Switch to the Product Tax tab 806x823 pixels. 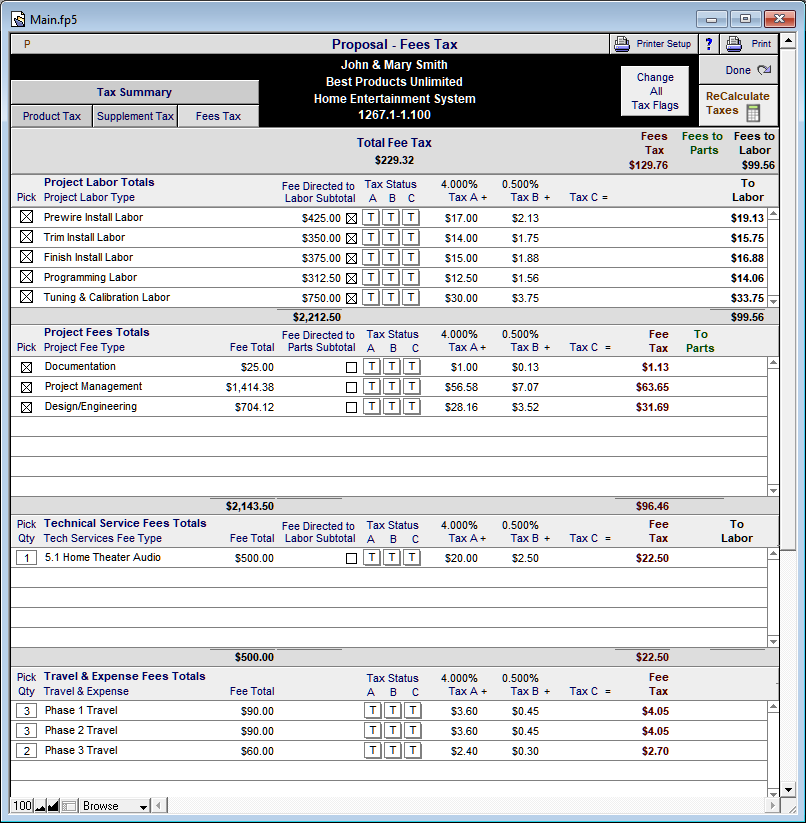[x=51, y=116]
